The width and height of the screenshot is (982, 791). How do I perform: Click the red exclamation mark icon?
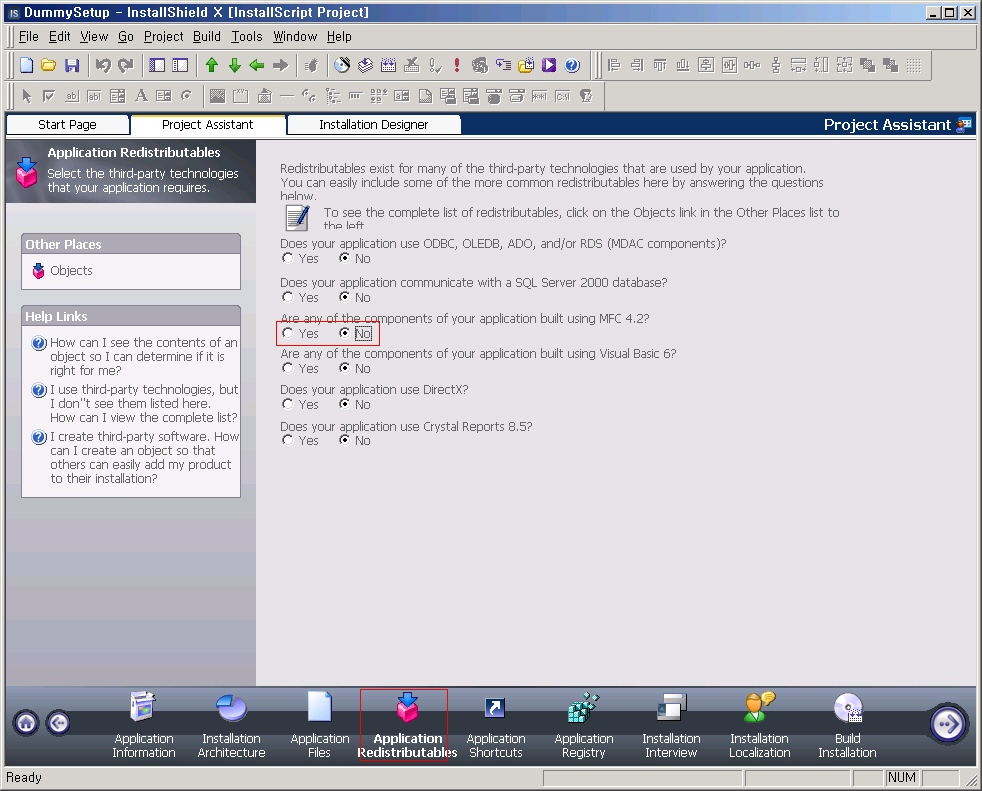(457, 65)
